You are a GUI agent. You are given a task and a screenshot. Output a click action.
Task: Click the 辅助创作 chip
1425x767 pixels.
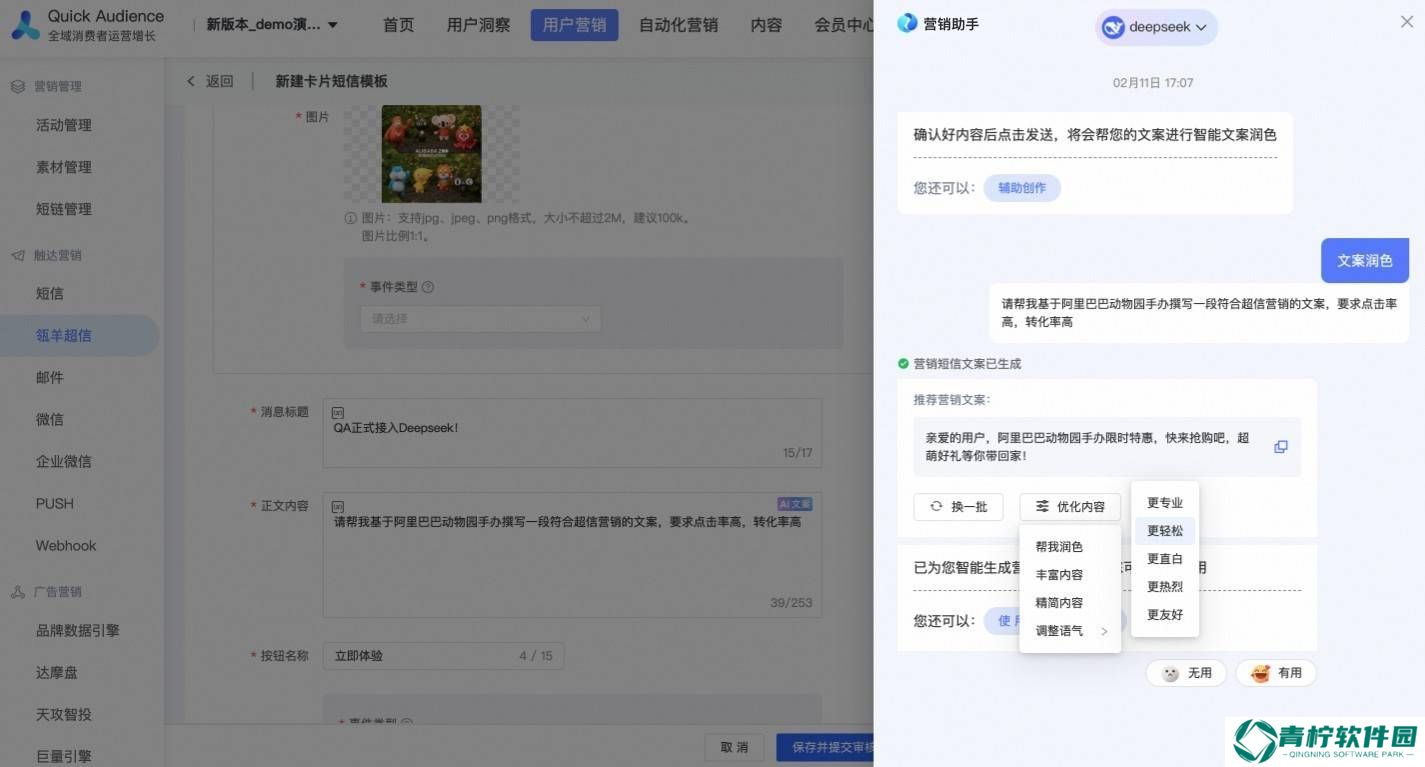tap(1022, 188)
